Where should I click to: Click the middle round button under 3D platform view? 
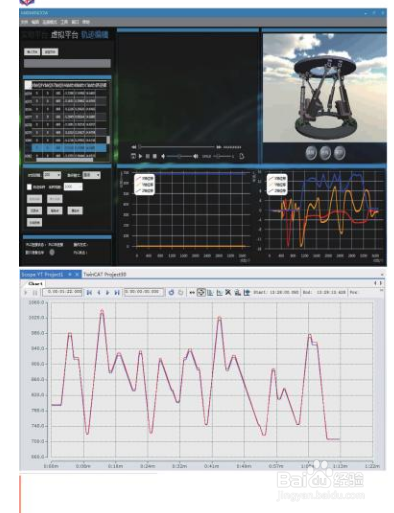point(325,153)
